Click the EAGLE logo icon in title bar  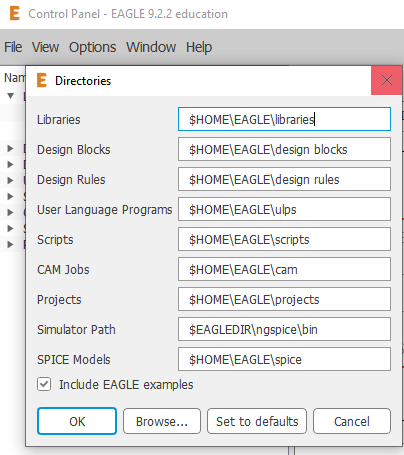tap(15, 14)
